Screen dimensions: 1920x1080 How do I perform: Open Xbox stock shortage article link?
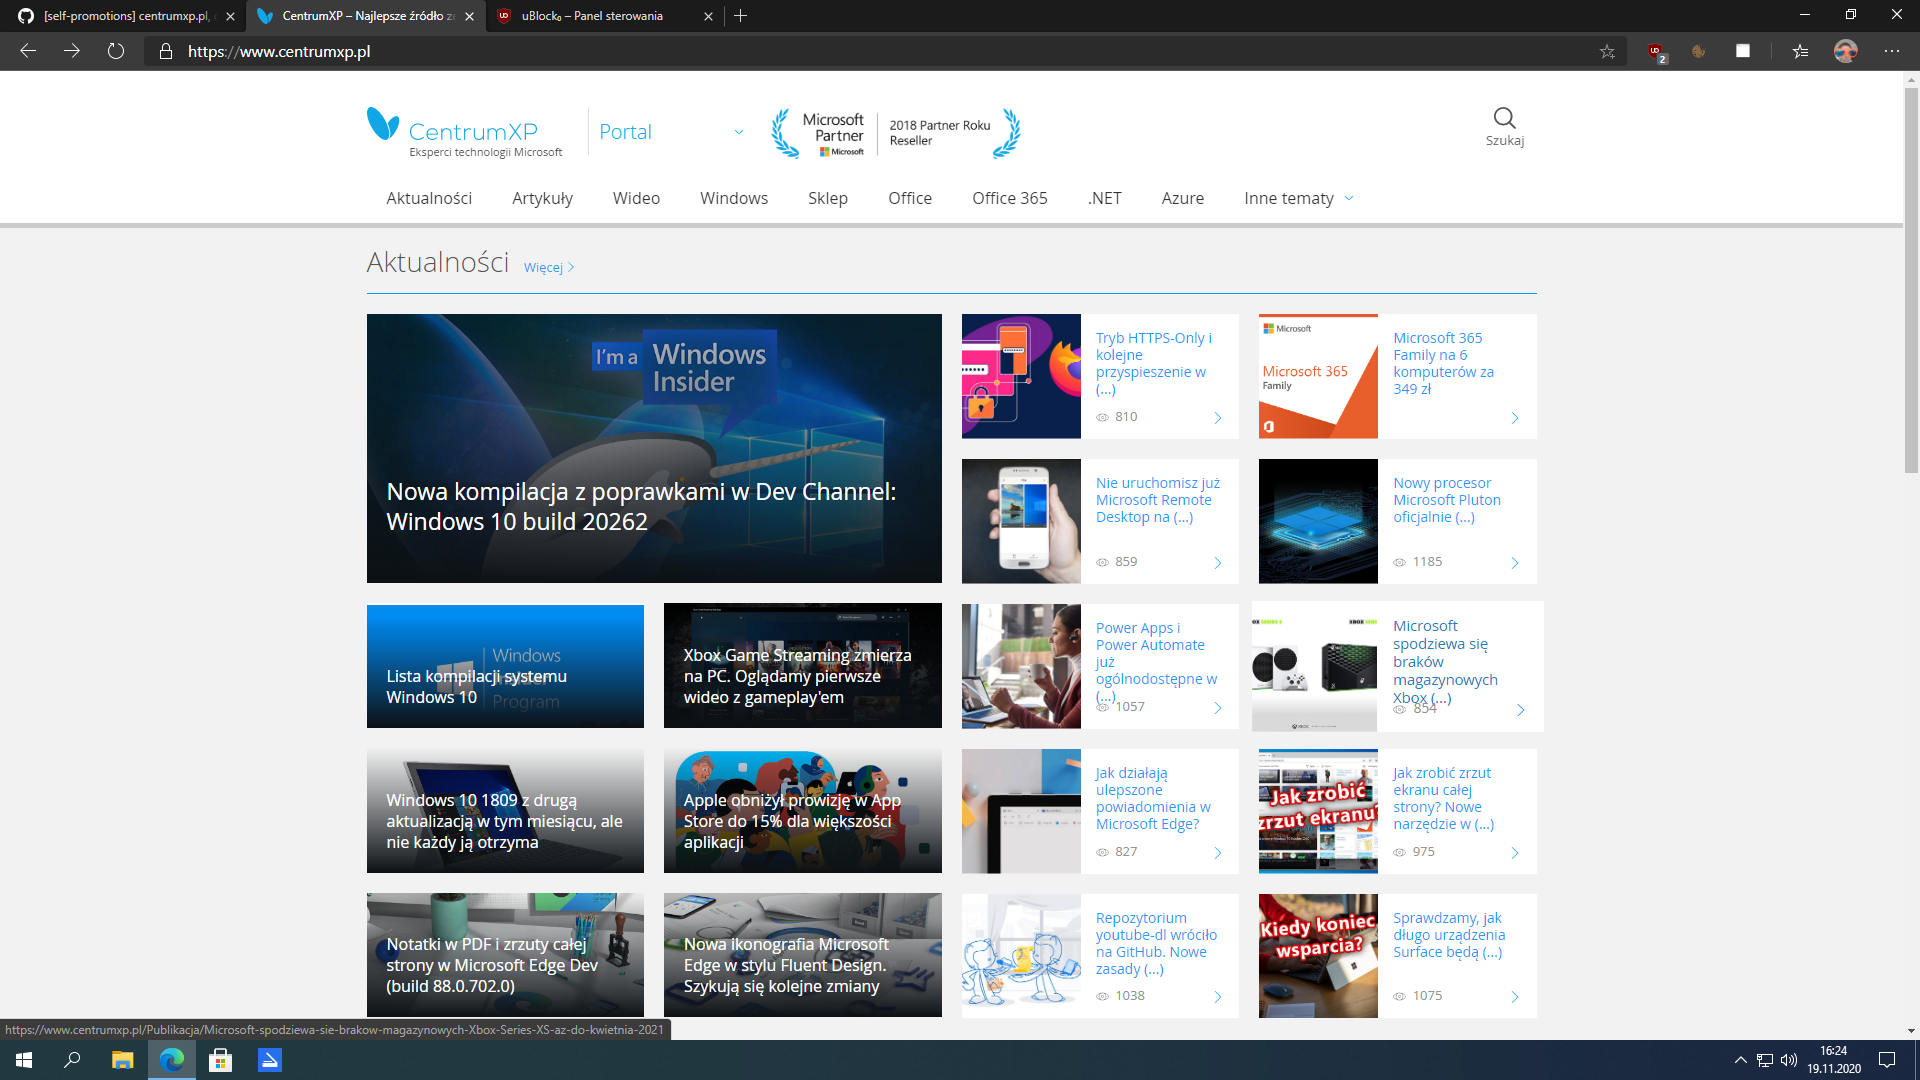click(1445, 662)
